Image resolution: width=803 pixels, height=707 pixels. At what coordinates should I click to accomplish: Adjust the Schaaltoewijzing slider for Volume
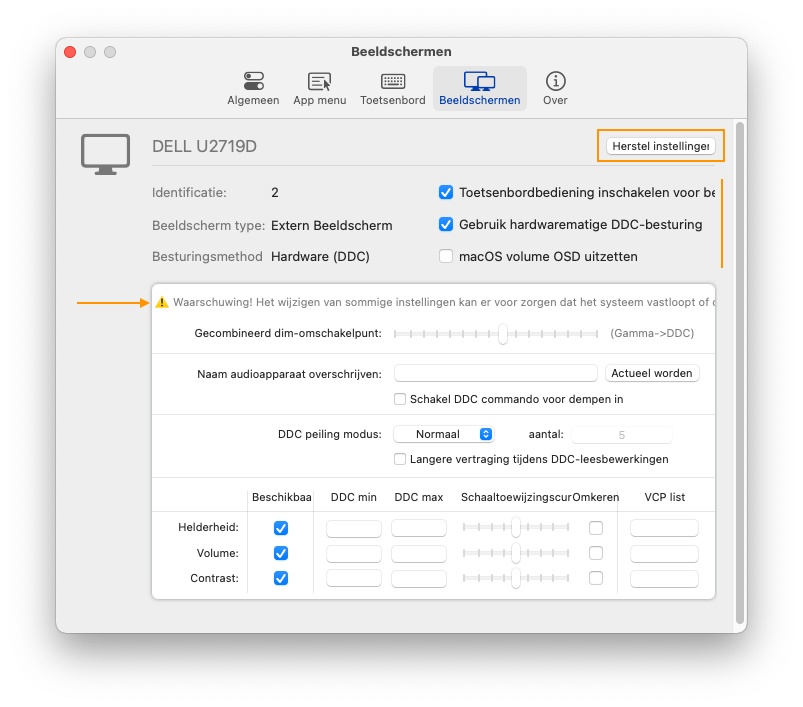coord(515,553)
